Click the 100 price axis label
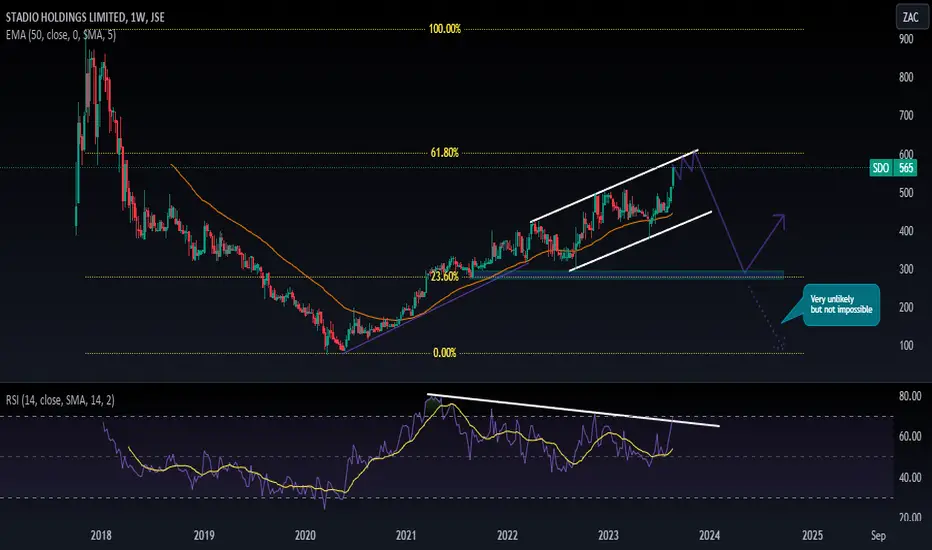The image size is (932, 550). [x=906, y=345]
